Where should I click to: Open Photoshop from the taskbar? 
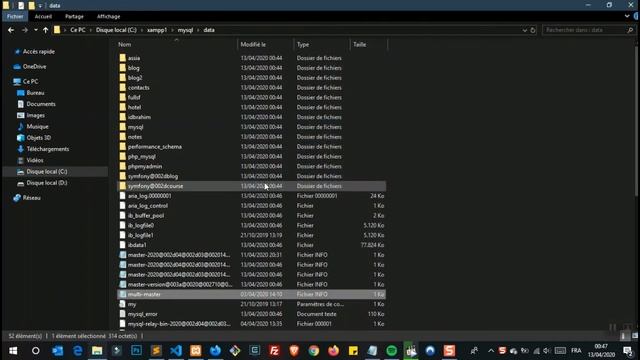click(136, 351)
